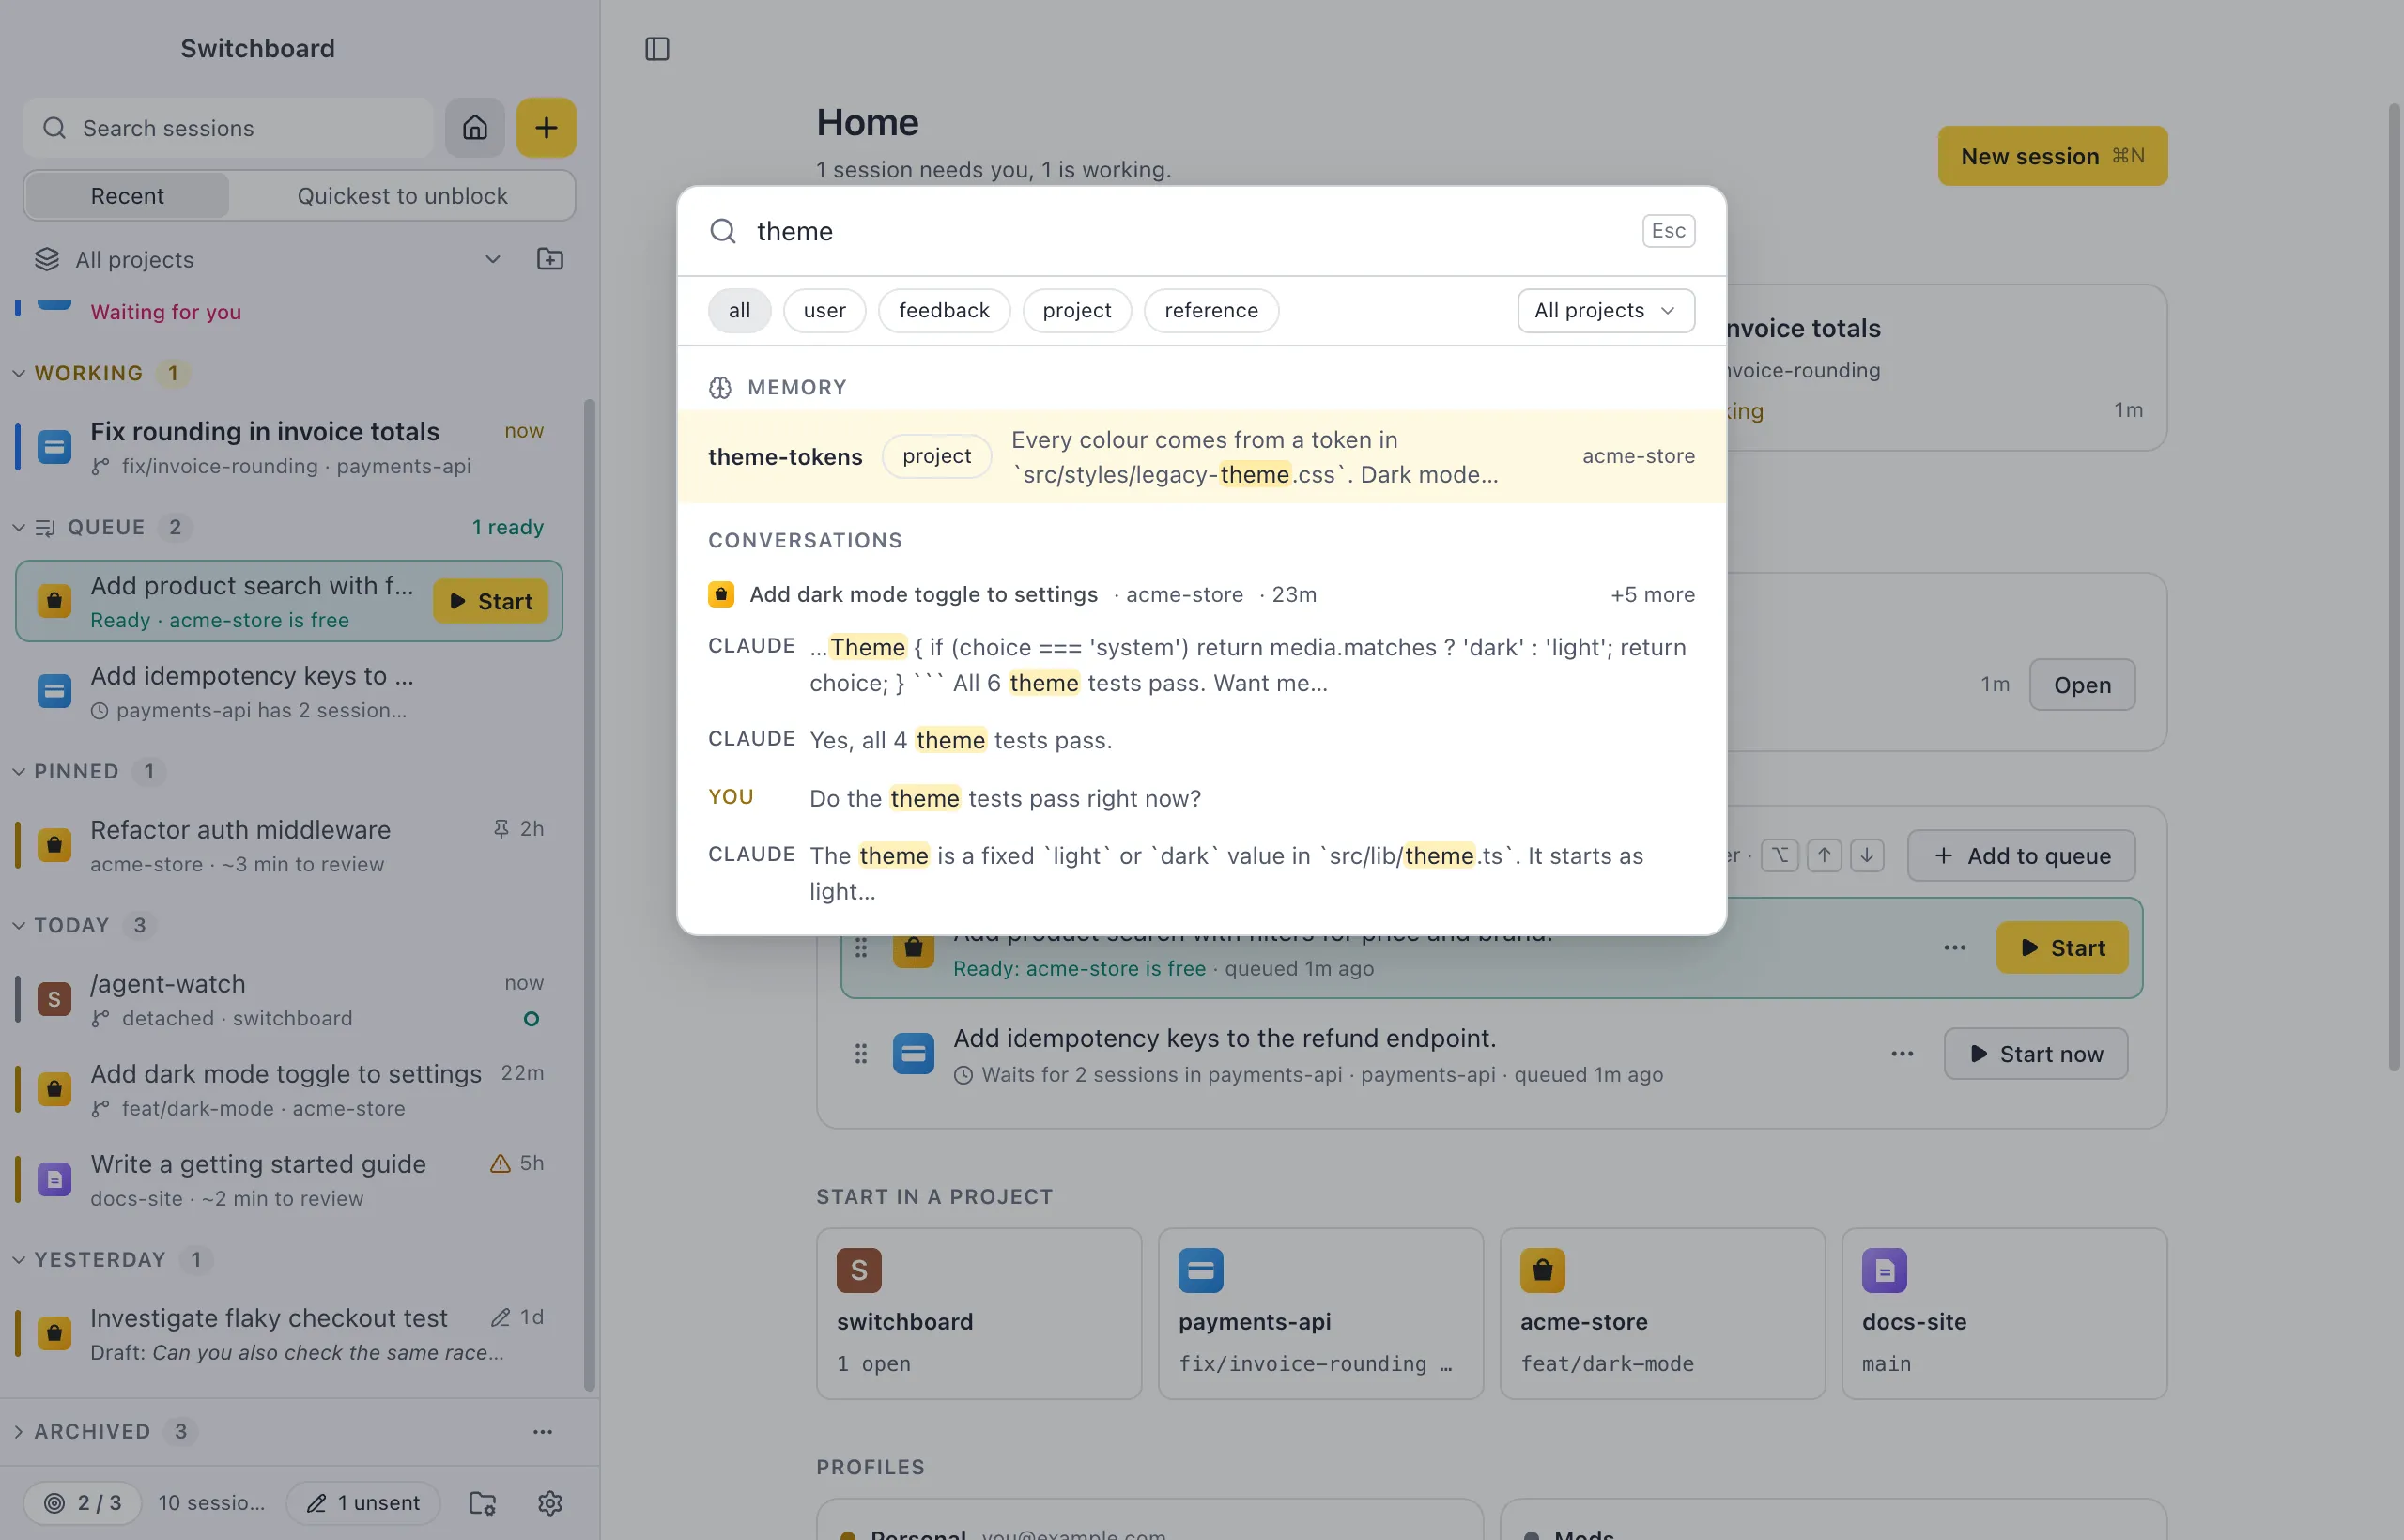Click the Esc button in search dialog

point(1668,231)
